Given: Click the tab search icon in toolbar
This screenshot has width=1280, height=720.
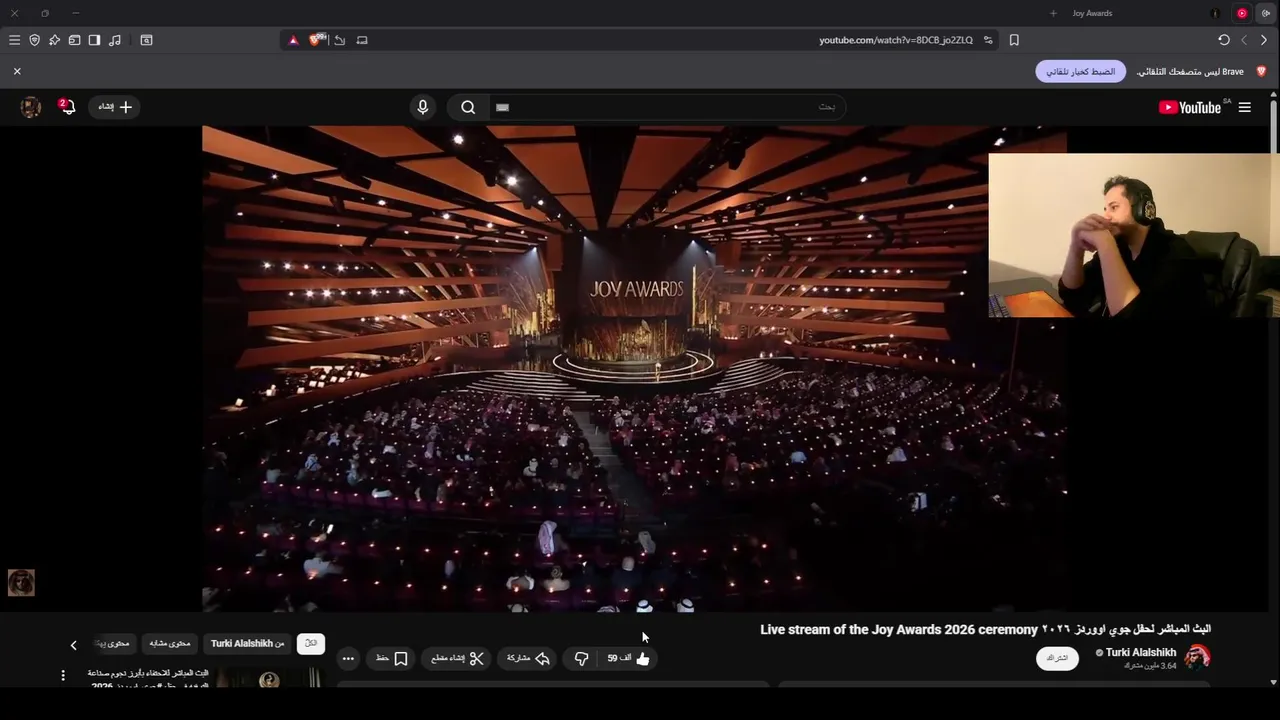Looking at the screenshot, I should tap(146, 40).
